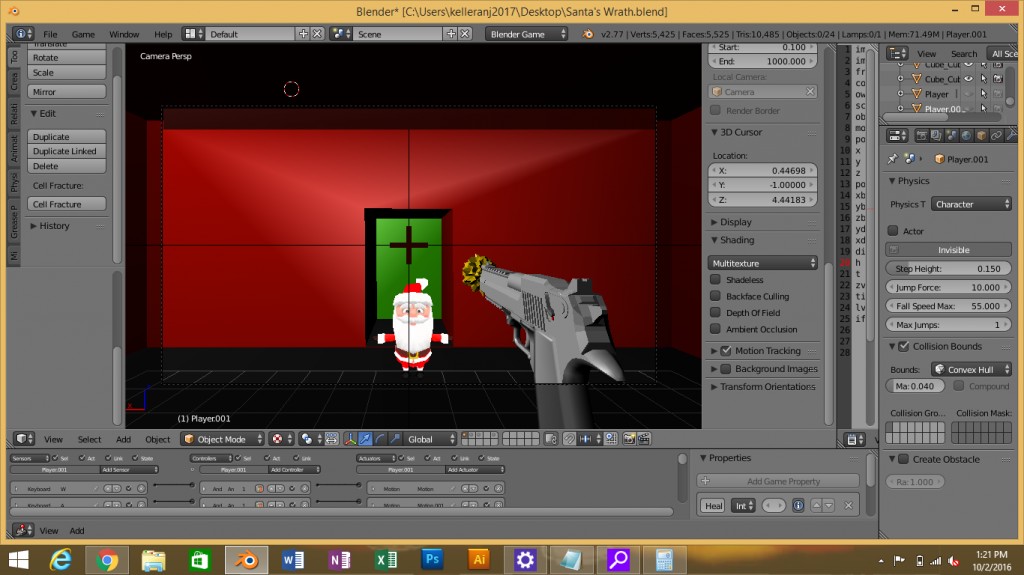Enable Depth Of Field checkbox
The height and width of the screenshot is (575, 1024).
pyautogui.click(x=715, y=312)
